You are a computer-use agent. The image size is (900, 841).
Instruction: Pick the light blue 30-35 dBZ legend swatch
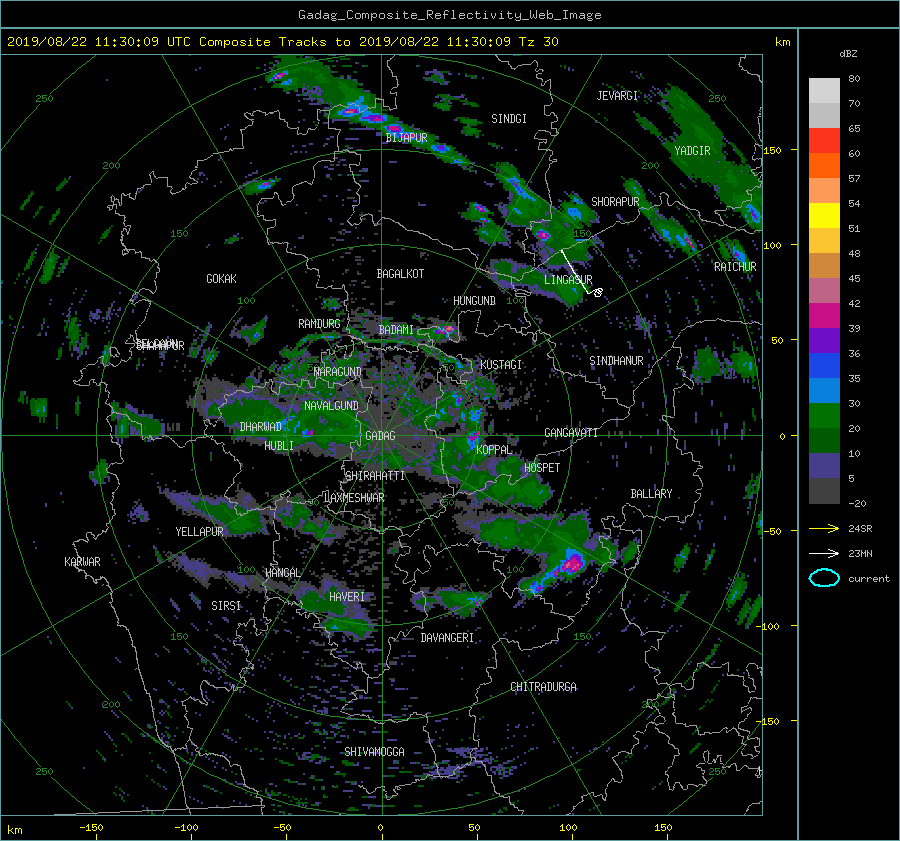(824, 391)
